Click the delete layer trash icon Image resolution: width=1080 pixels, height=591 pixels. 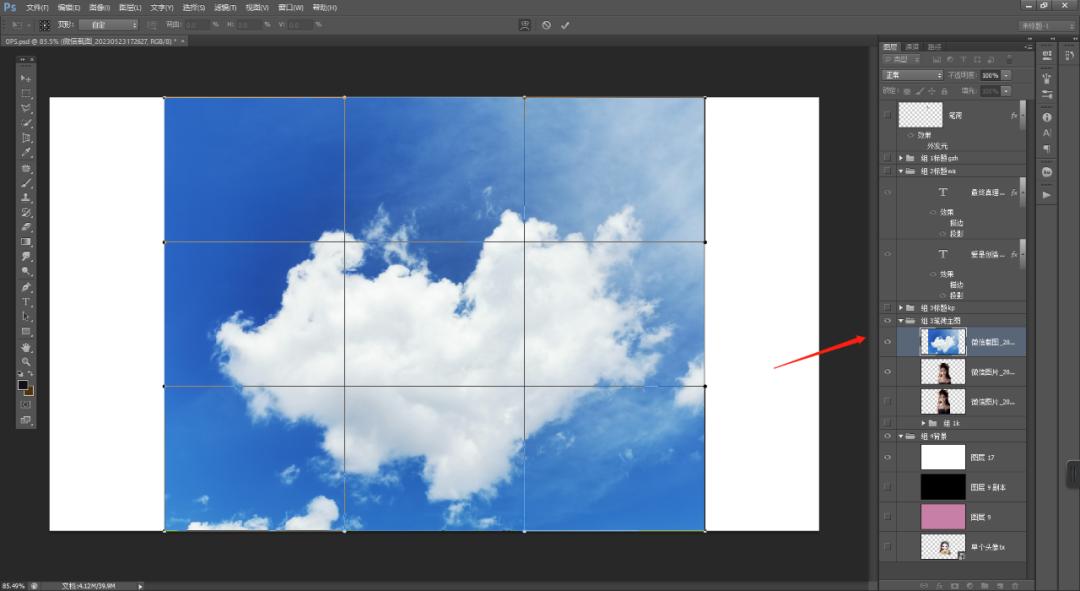(x=1015, y=585)
